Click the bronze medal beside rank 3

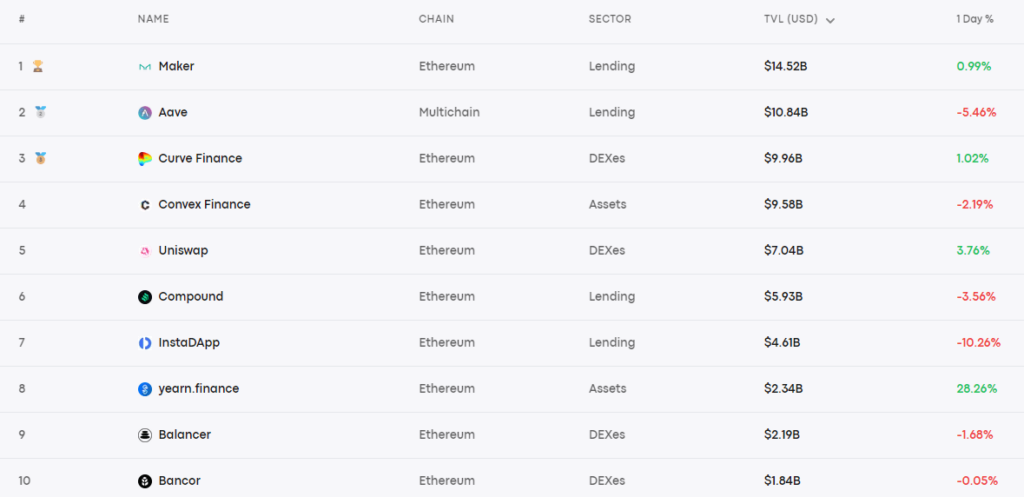point(40,158)
